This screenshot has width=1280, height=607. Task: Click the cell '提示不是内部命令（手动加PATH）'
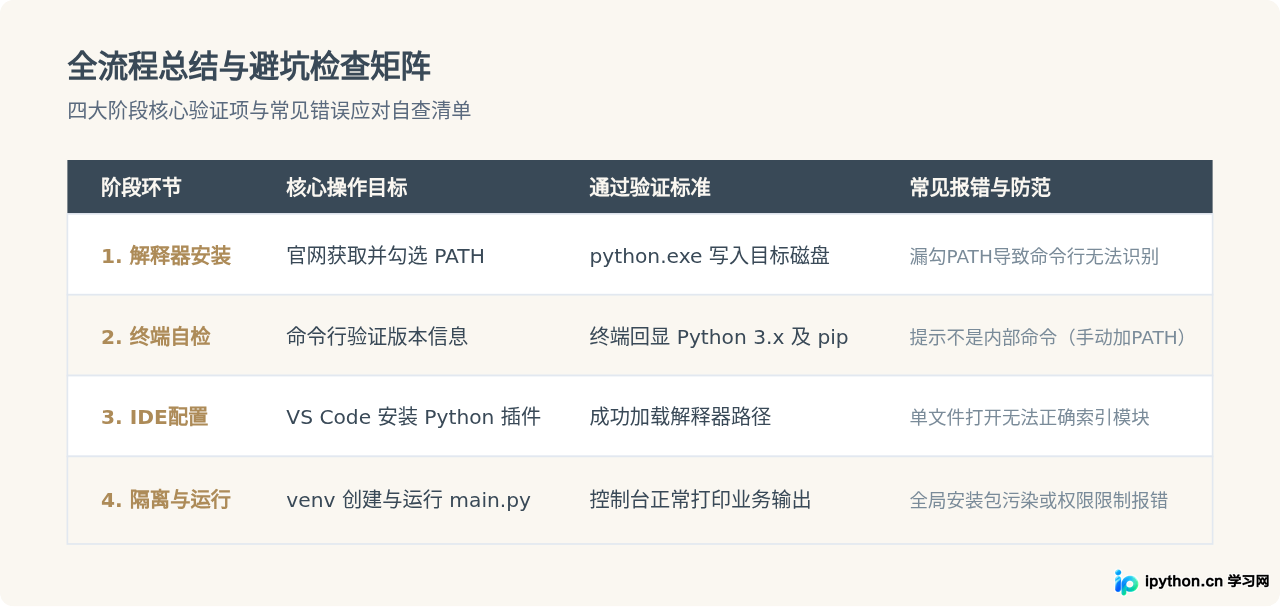[1050, 337]
